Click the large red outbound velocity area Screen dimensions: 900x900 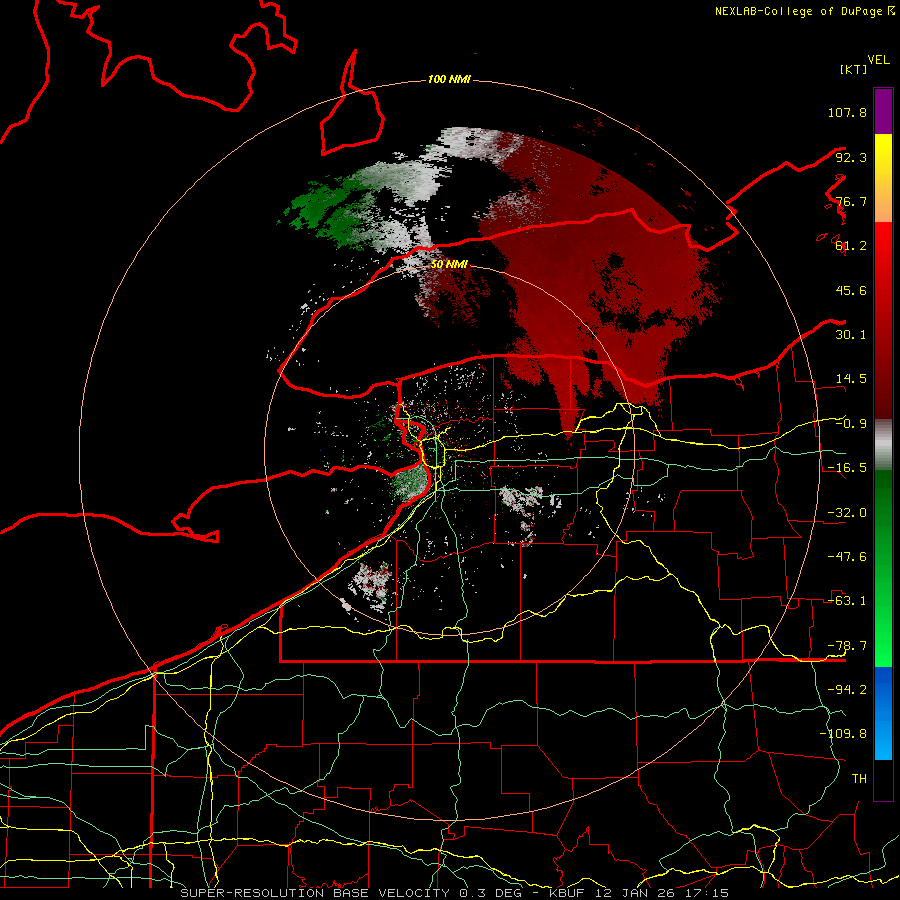point(597,270)
